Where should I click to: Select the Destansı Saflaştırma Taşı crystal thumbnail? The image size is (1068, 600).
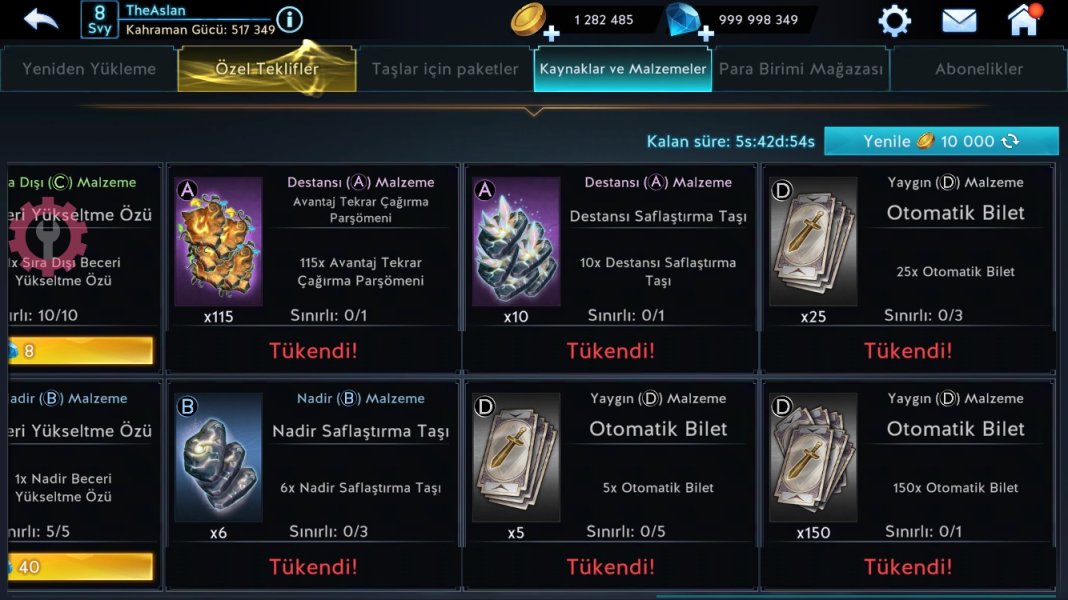point(516,241)
